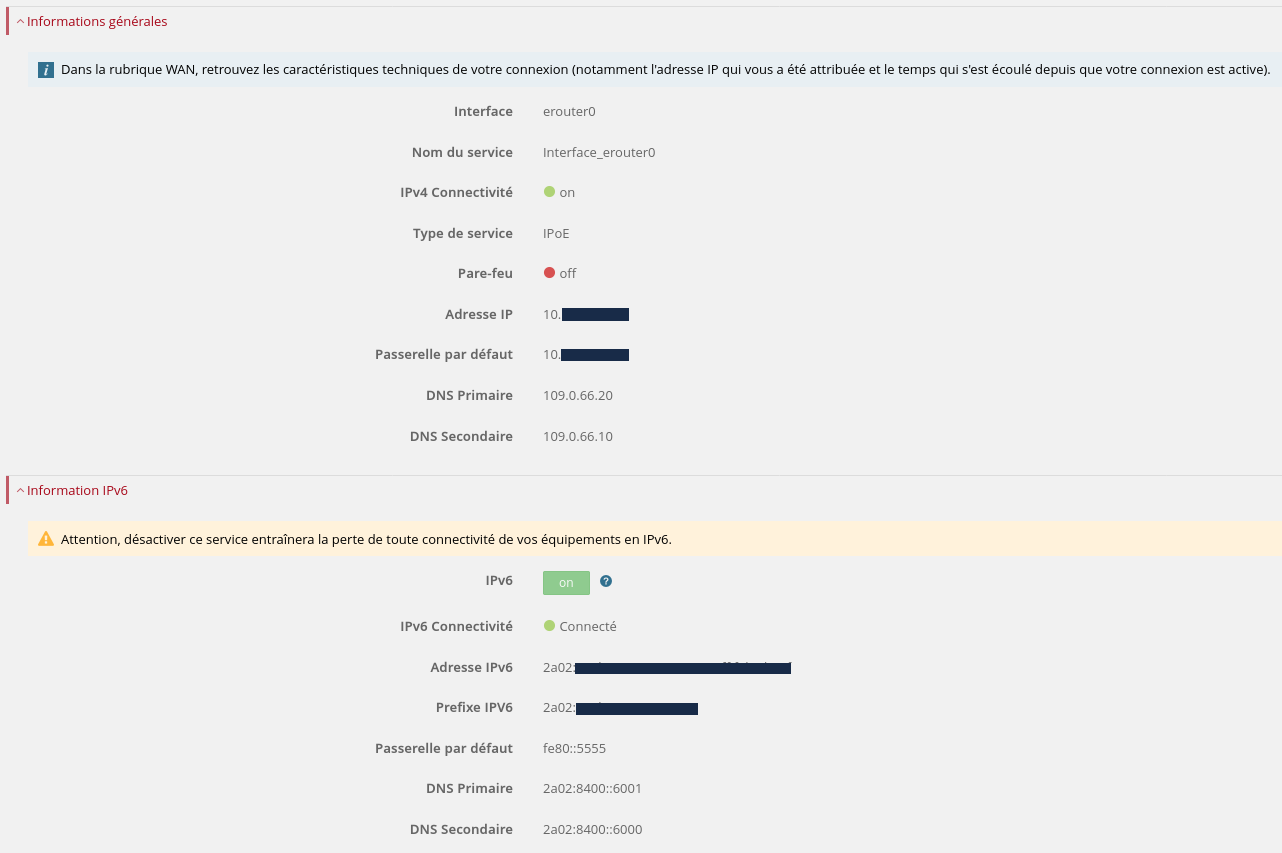Click the Connecté status text

coord(588,626)
